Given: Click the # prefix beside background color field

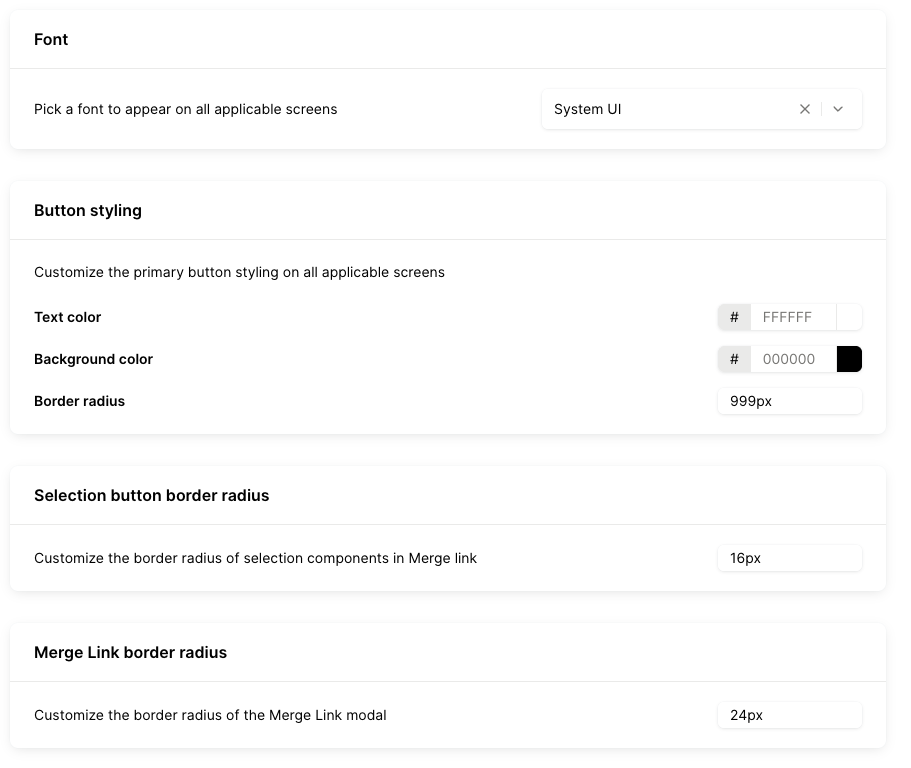Looking at the screenshot, I should pyautogui.click(x=734, y=359).
